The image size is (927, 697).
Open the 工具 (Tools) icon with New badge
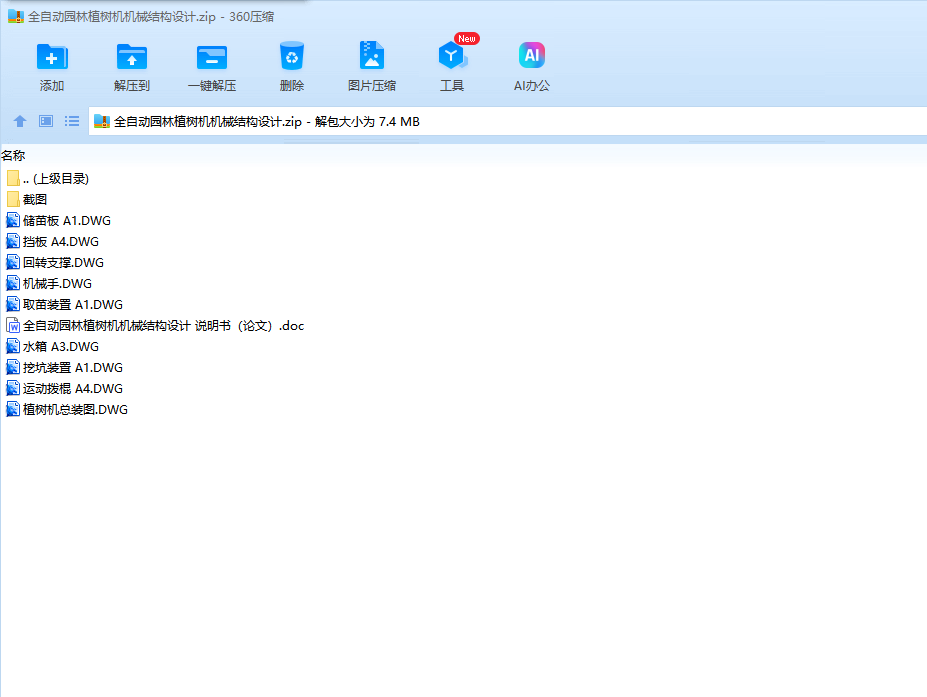pos(452,56)
